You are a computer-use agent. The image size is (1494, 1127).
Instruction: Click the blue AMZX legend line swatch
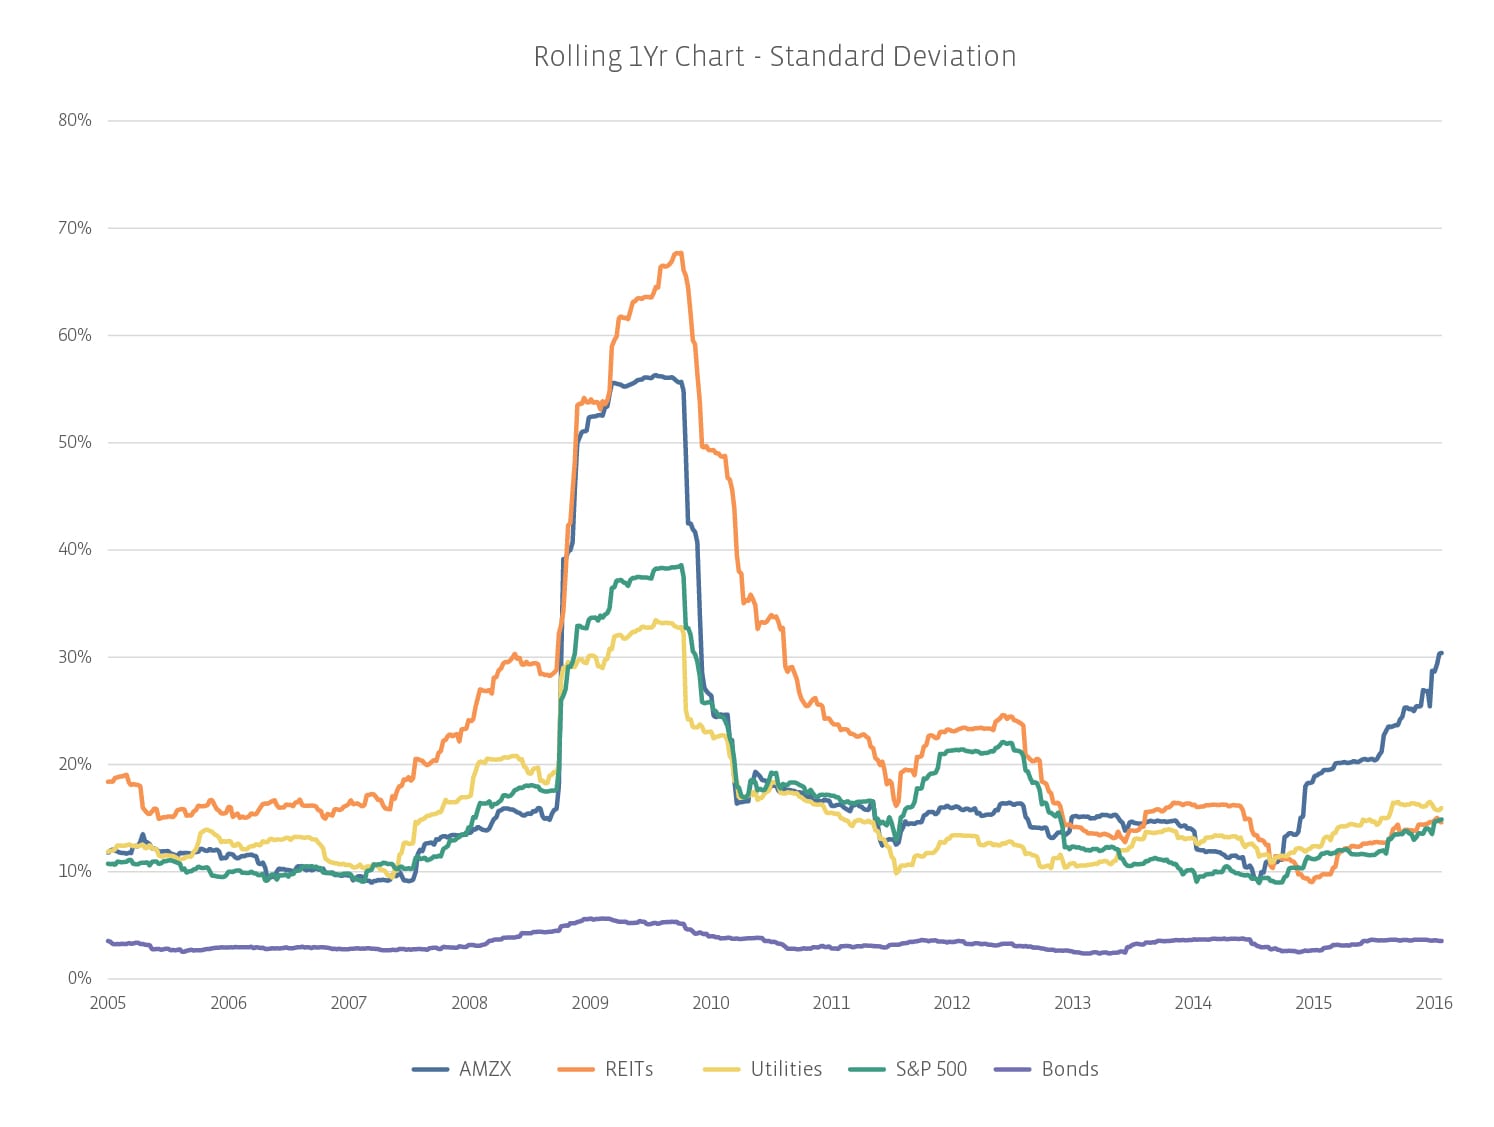click(430, 1070)
